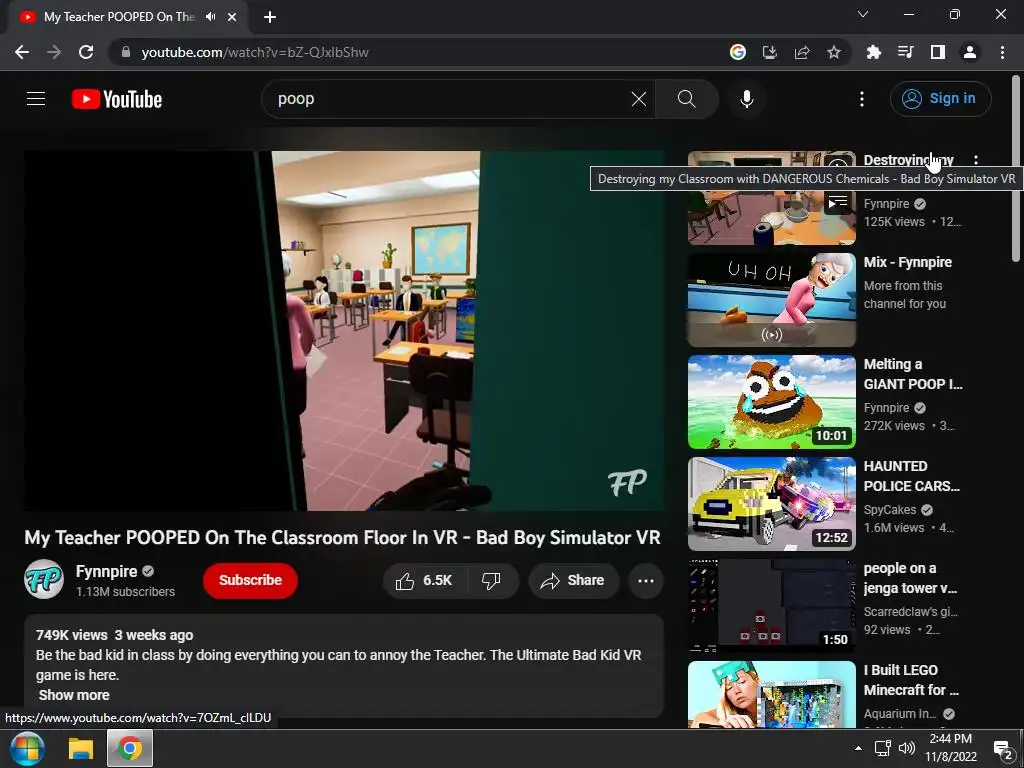Toggle the browser side panel
Screen dimensions: 1024x768
[938, 52]
